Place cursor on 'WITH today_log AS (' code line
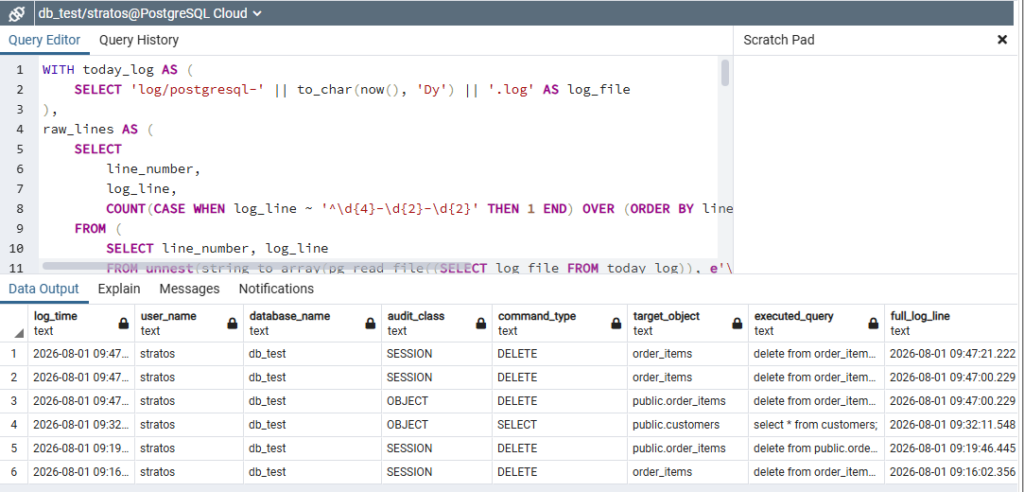 118,70
